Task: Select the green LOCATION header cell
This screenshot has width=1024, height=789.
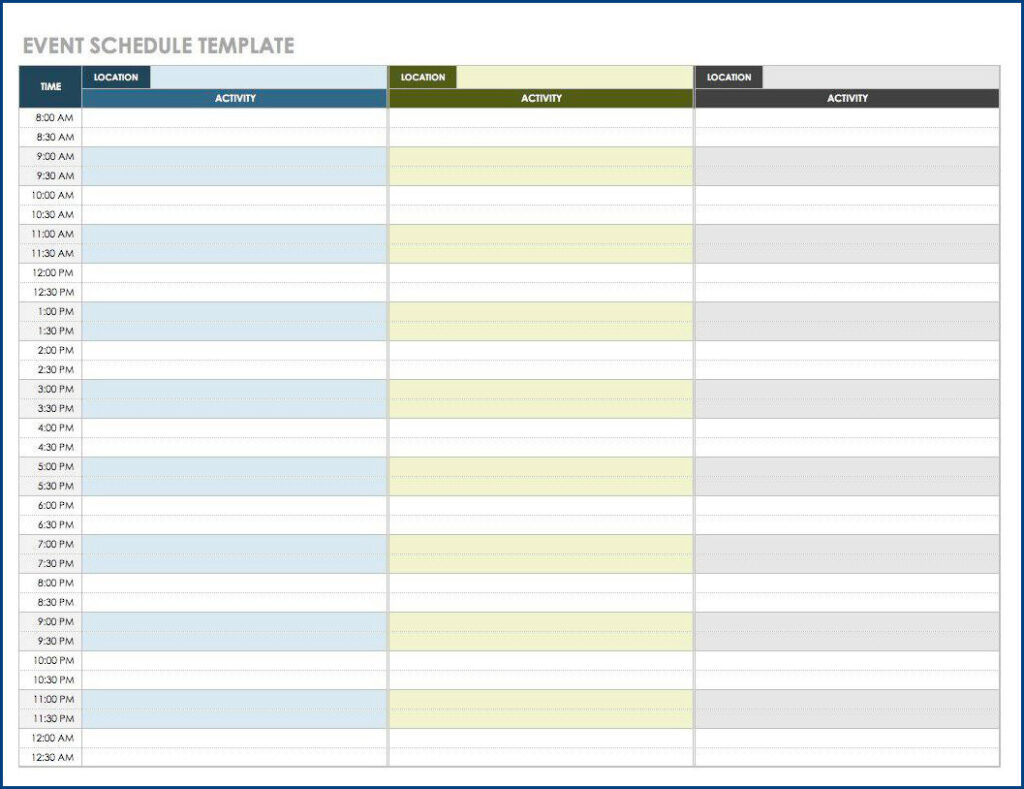Action: pos(423,77)
